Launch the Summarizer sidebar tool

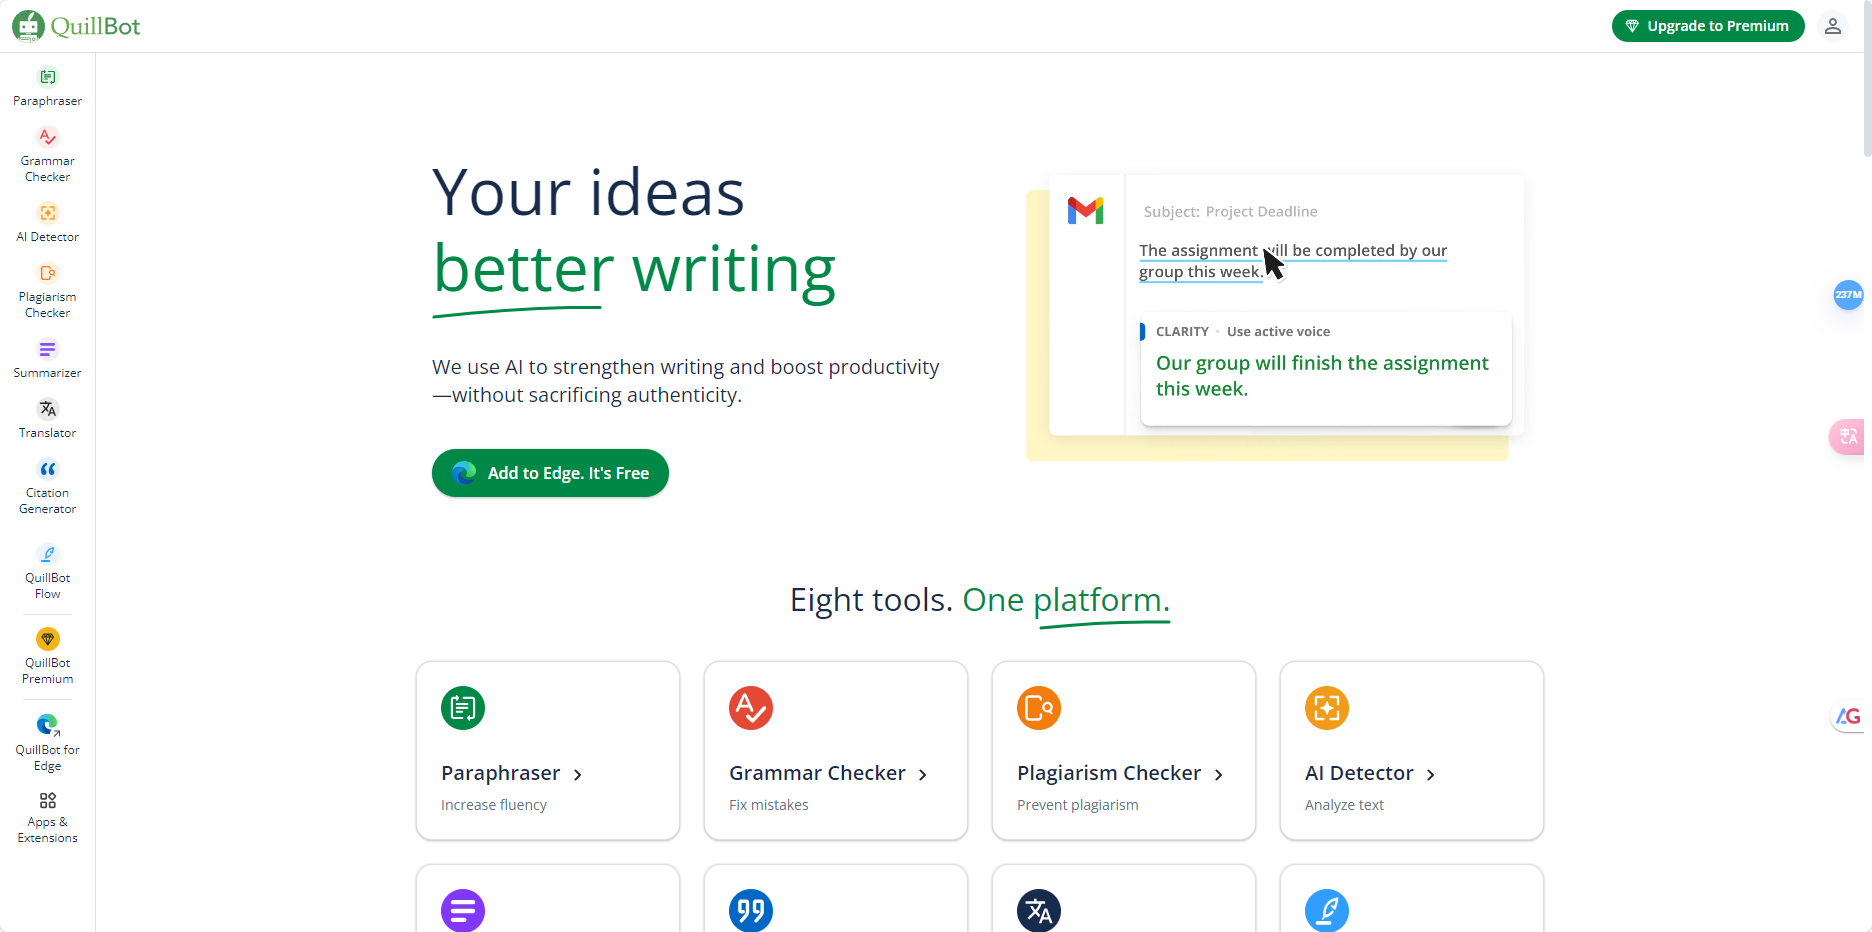[x=47, y=358]
